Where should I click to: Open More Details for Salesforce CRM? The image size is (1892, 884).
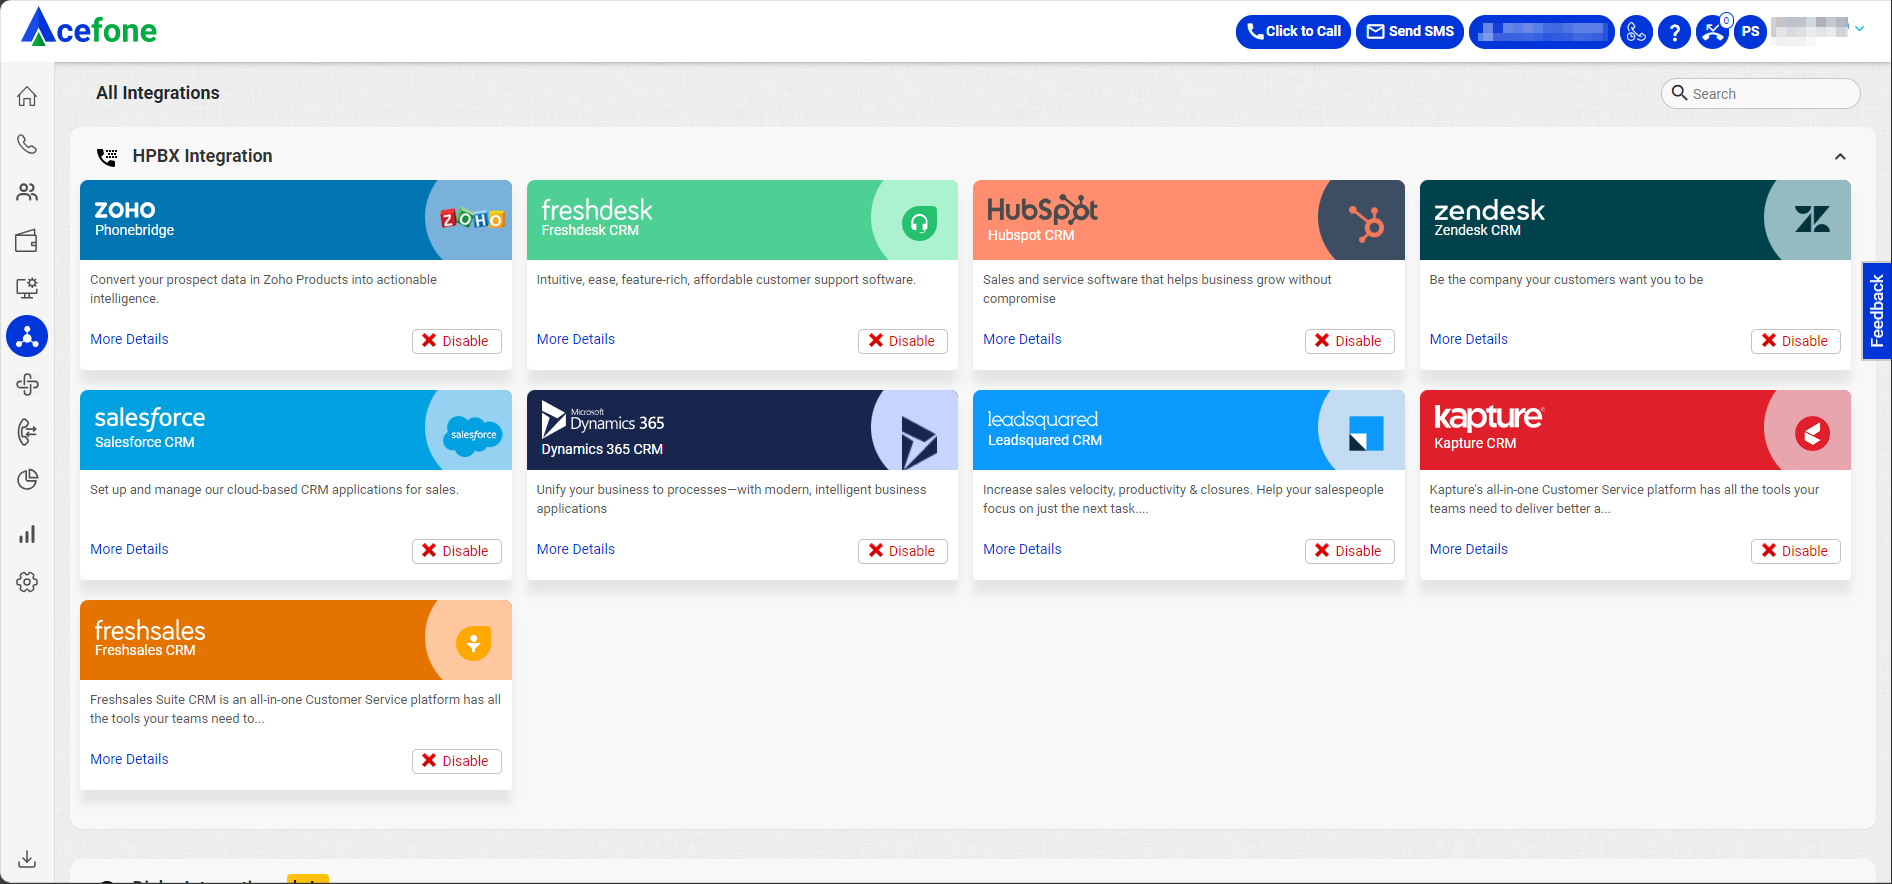pos(129,549)
